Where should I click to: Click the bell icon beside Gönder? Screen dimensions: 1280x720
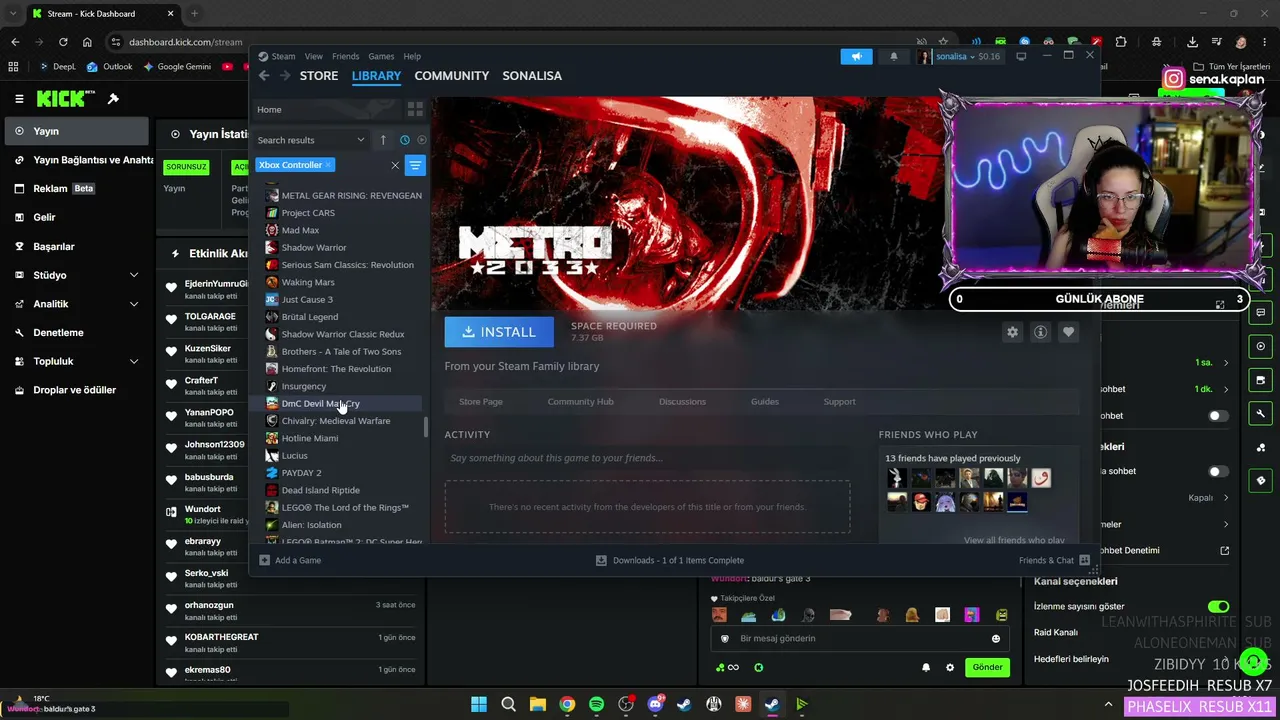pos(926,667)
